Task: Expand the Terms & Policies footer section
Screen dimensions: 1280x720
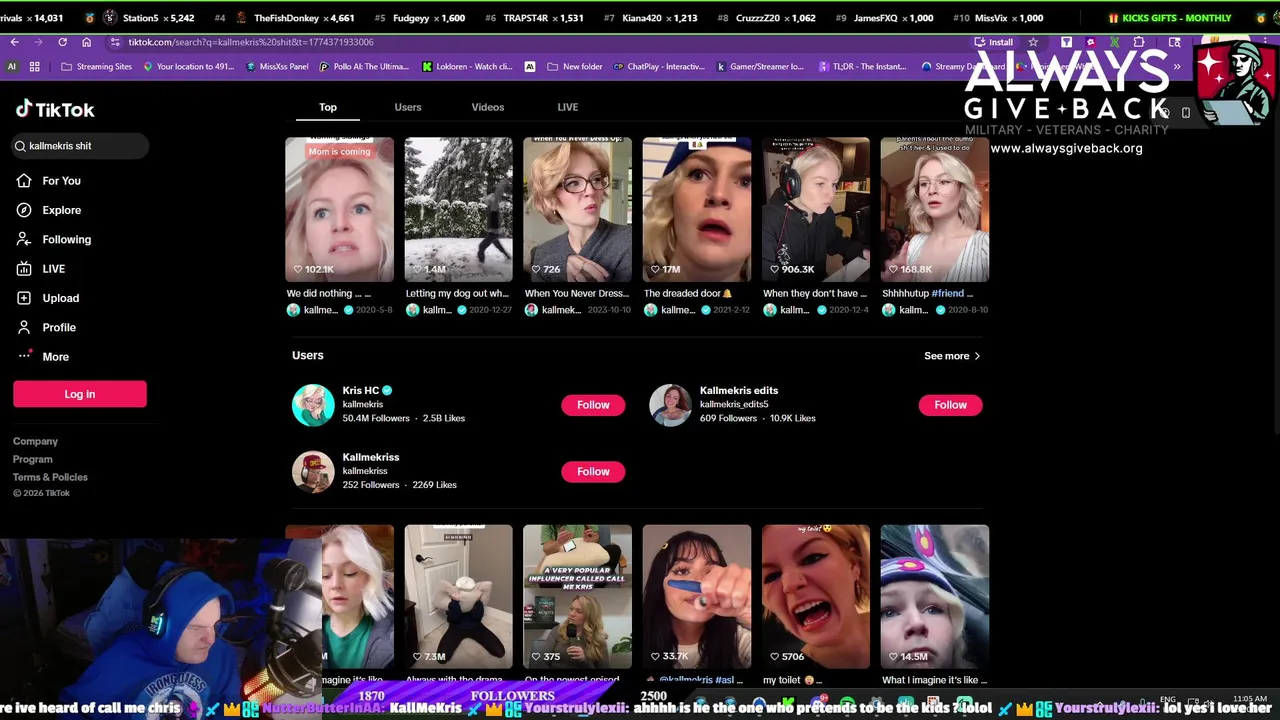Action: click(x=50, y=477)
